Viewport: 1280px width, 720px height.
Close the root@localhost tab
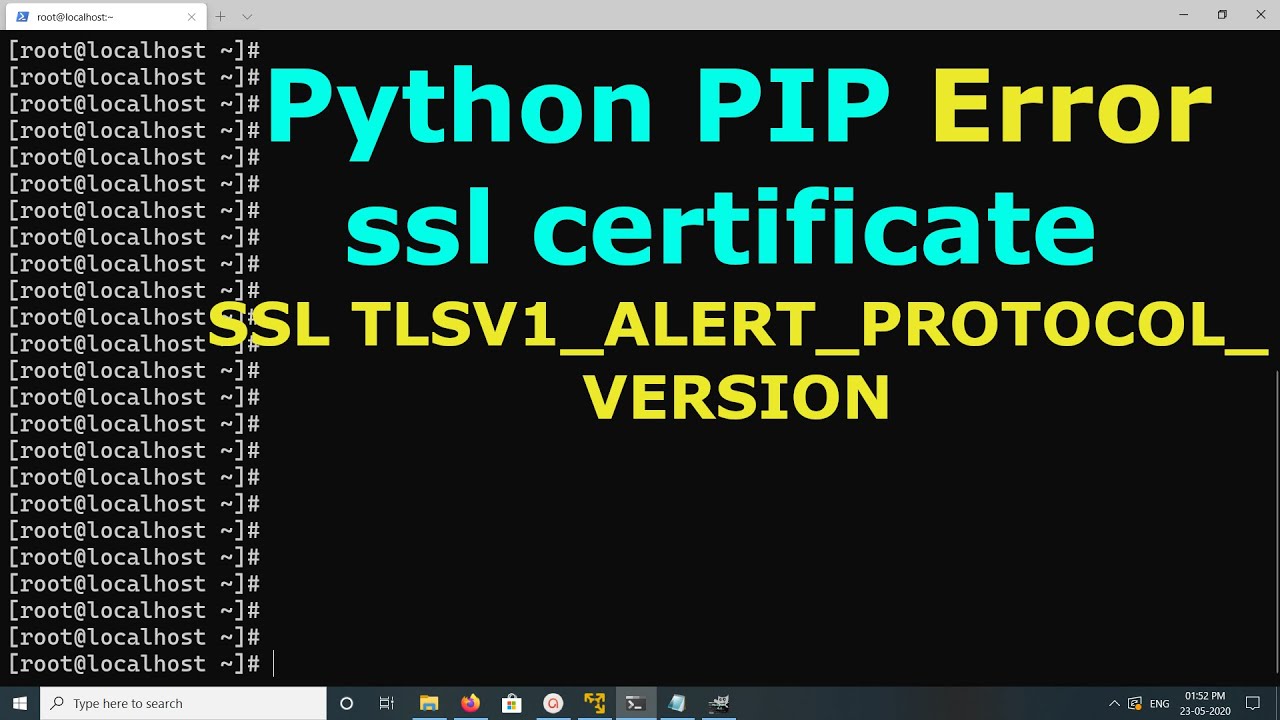pos(192,16)
